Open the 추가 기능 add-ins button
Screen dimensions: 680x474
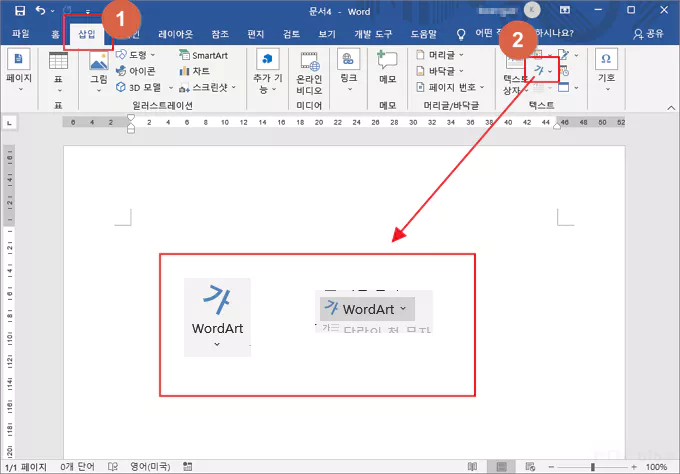tap(268, 72)
